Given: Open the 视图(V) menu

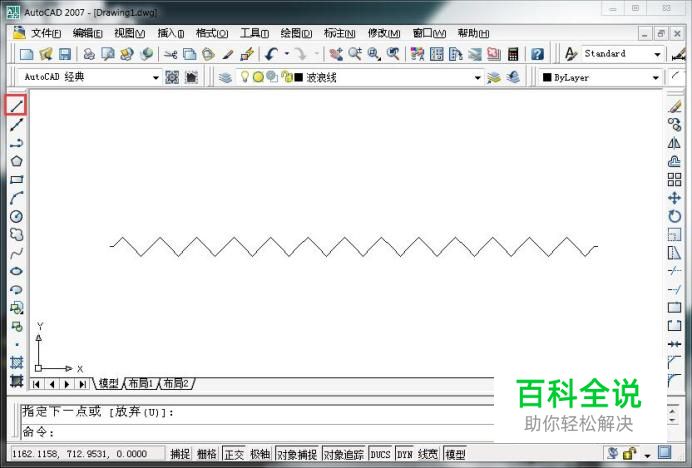Looking at the screenshot, I should click(129, 33).
